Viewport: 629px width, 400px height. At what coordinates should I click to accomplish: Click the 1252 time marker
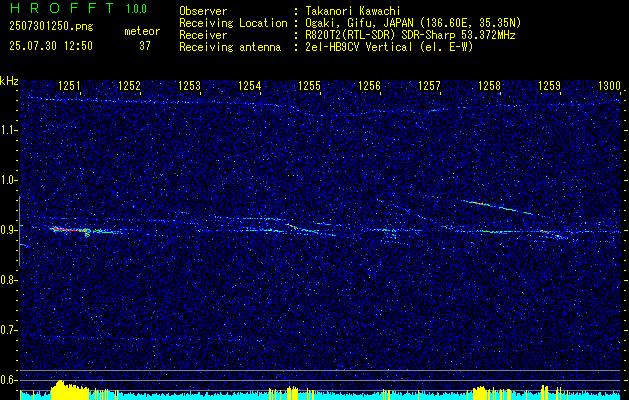click(x=130, y=85)
